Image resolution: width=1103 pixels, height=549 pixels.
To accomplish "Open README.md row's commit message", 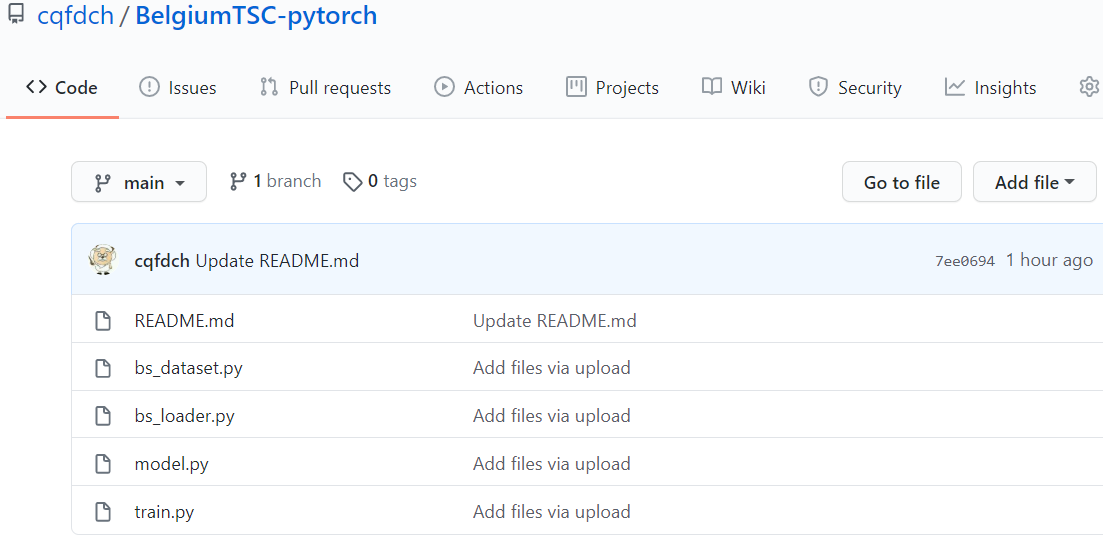I will point(554,321).
